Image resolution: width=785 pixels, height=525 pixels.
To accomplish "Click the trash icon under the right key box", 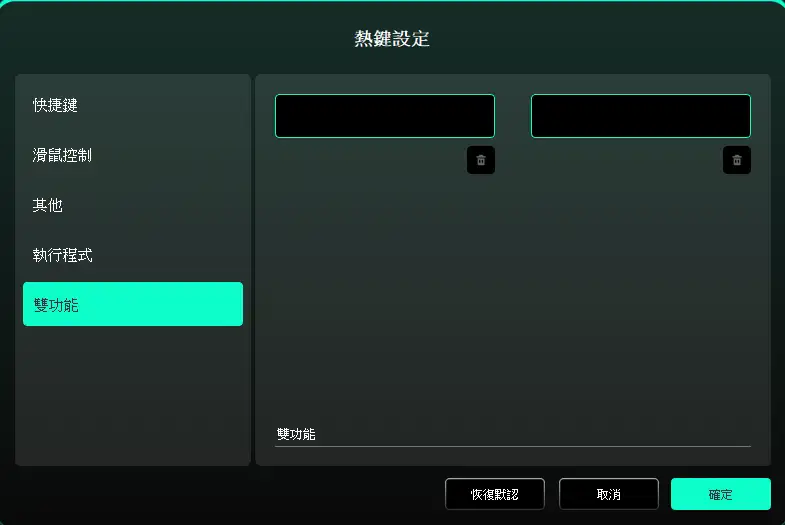I will [x=736, y=160].
